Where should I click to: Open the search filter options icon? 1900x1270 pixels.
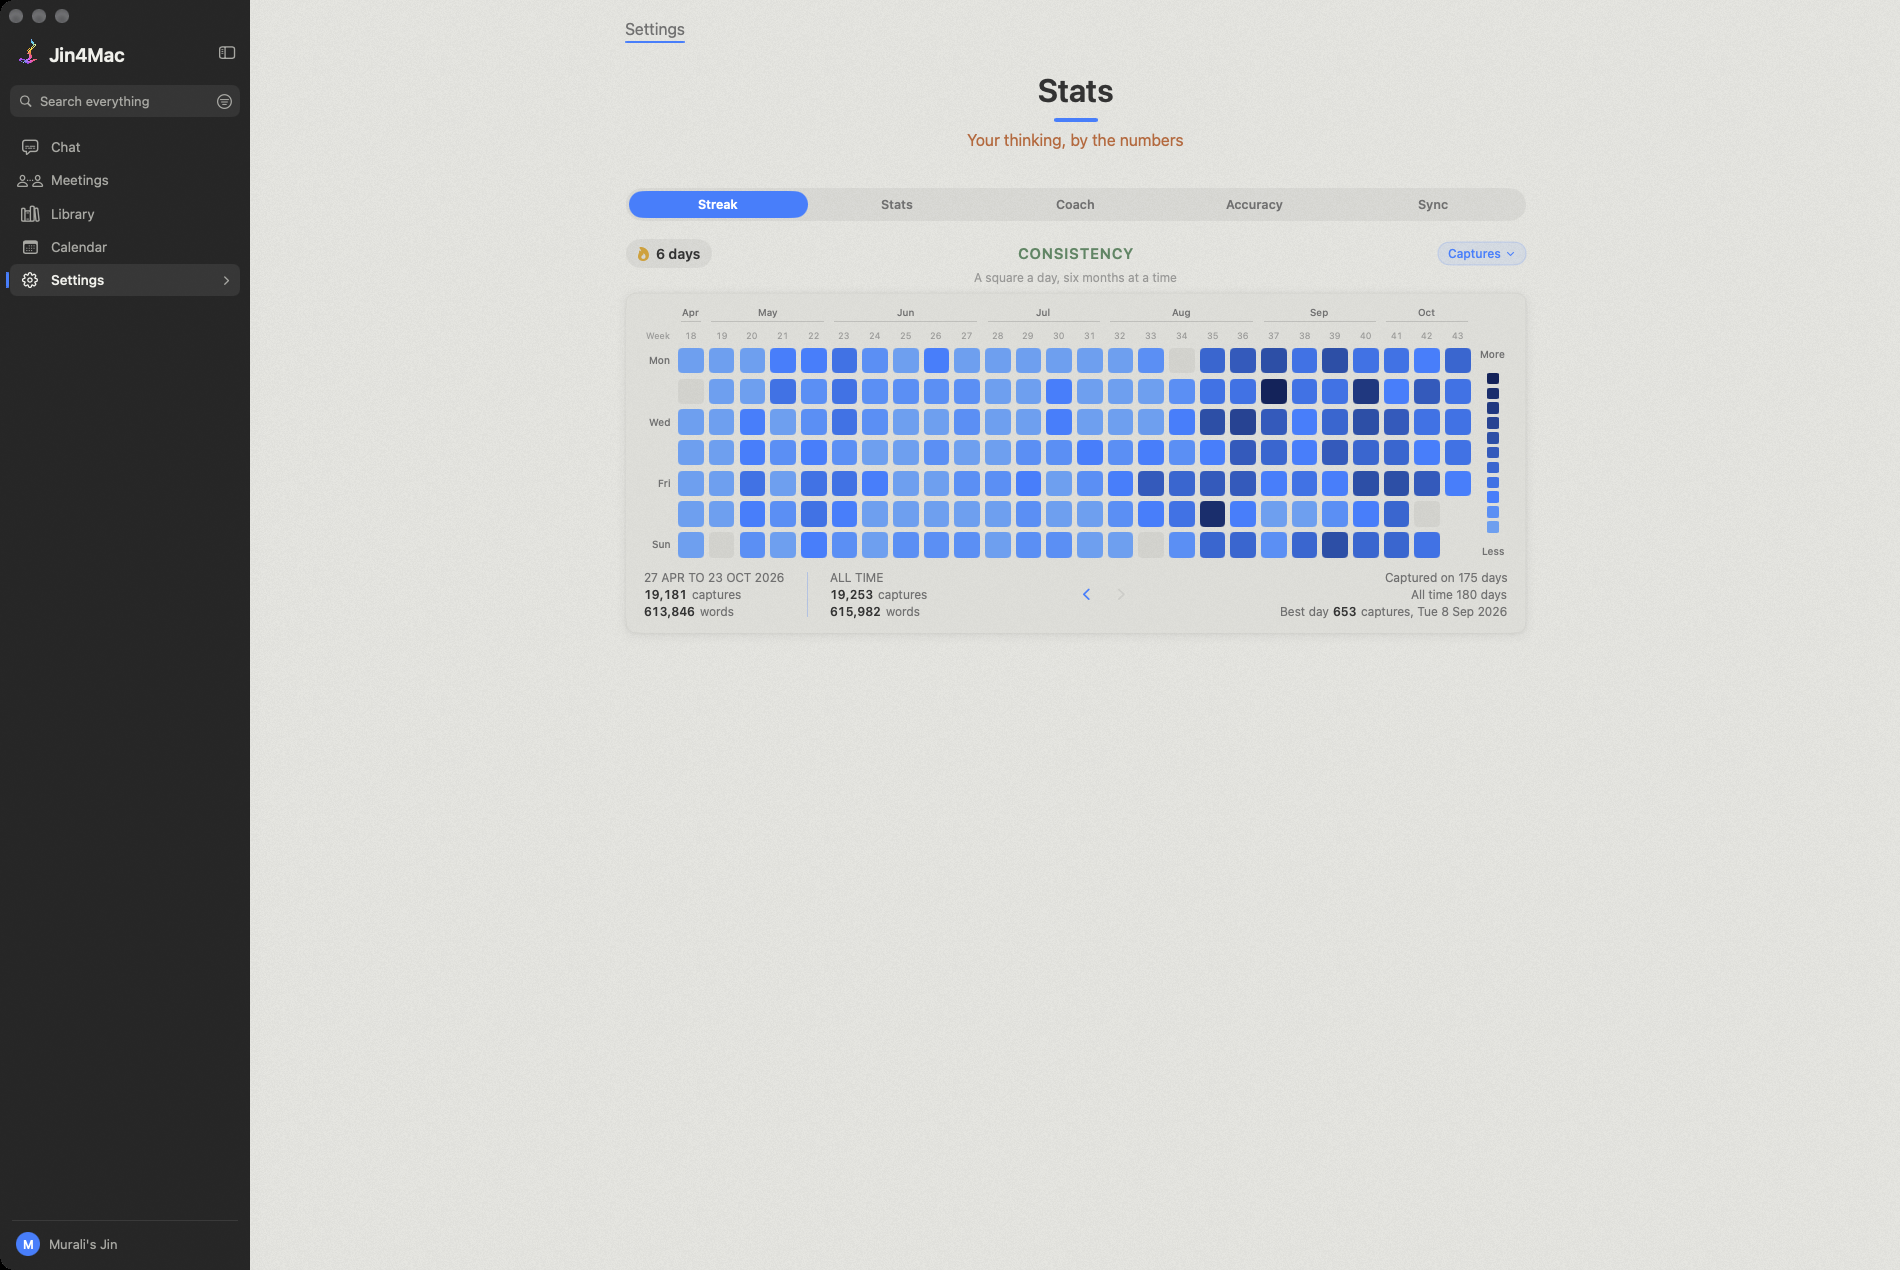click(224, 101)
